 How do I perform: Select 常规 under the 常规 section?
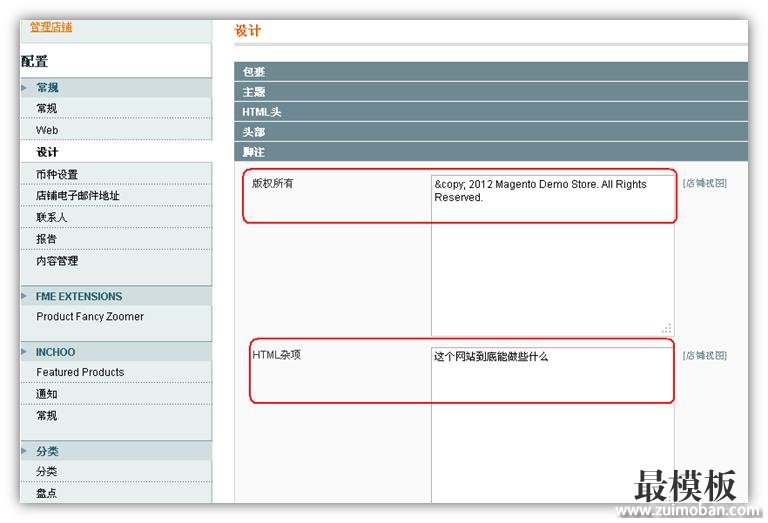tap(47, 109)
